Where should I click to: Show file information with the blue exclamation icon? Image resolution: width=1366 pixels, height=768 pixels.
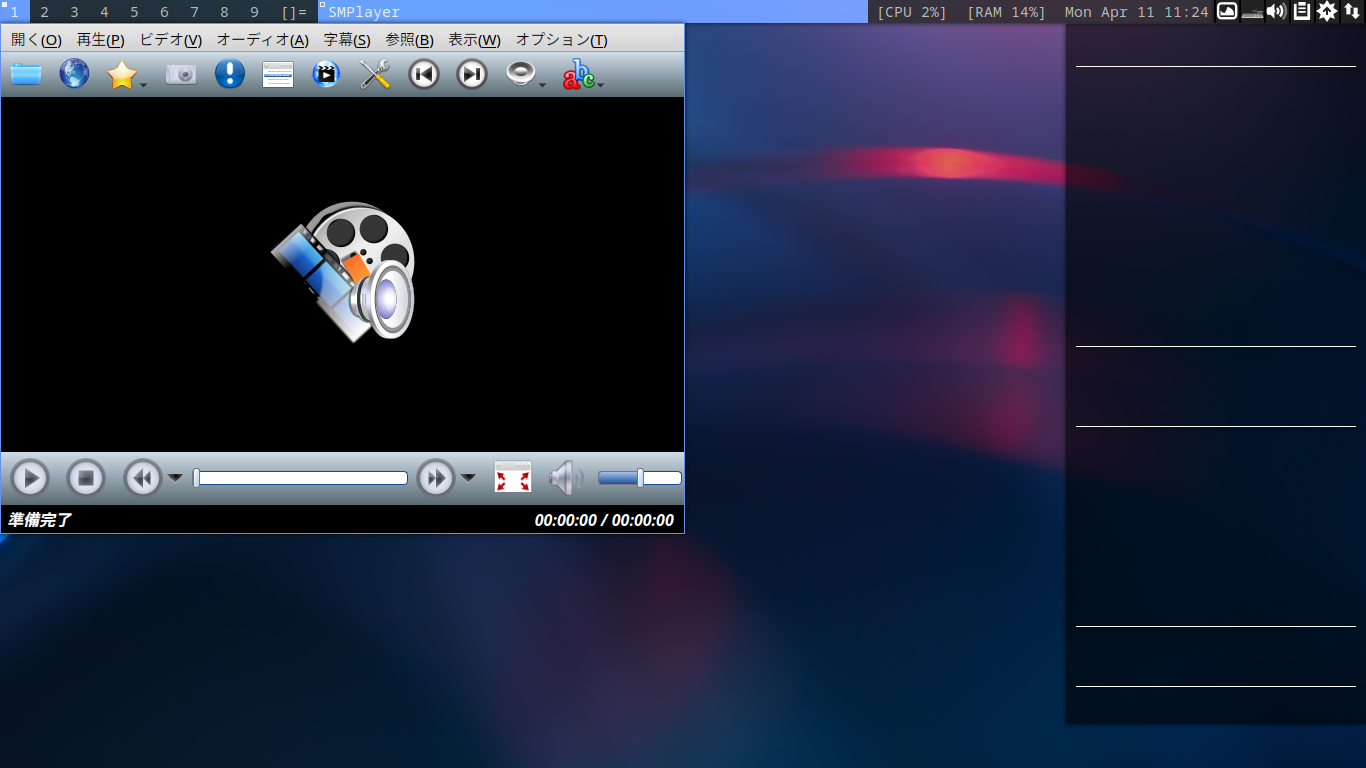coord(230,74)
